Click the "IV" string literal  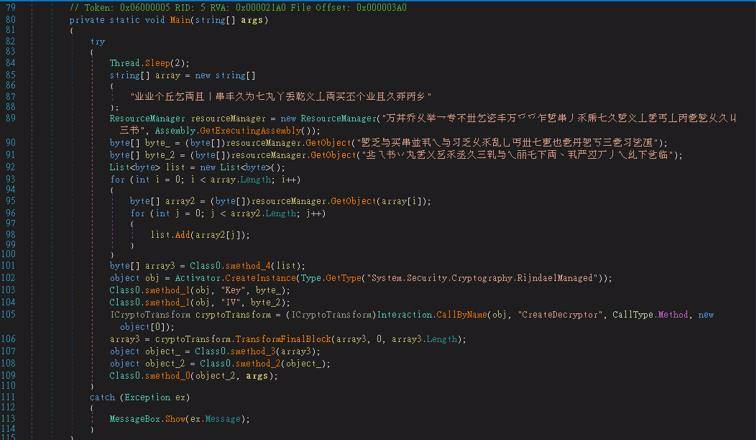coord(230,303)
